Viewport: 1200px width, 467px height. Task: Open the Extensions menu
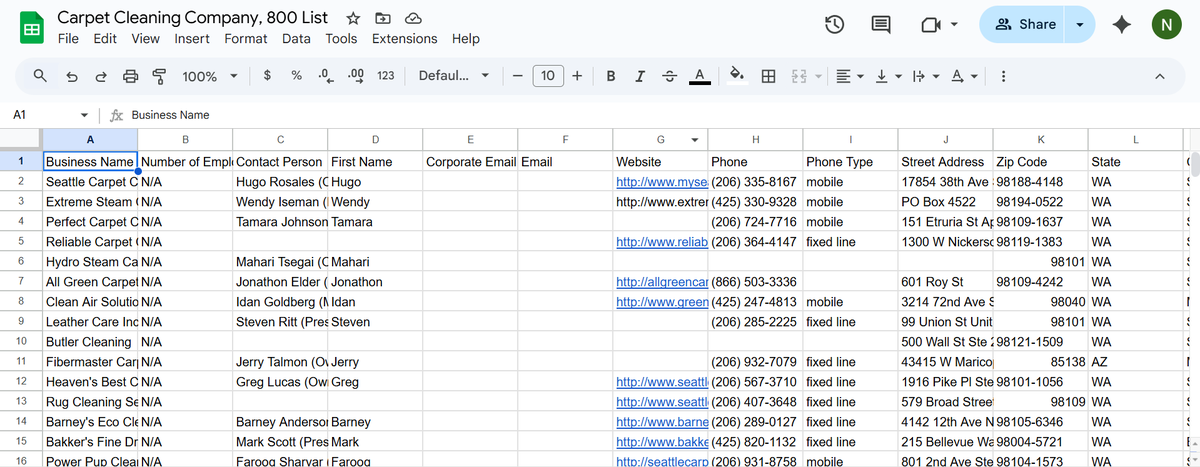(404, 39)
